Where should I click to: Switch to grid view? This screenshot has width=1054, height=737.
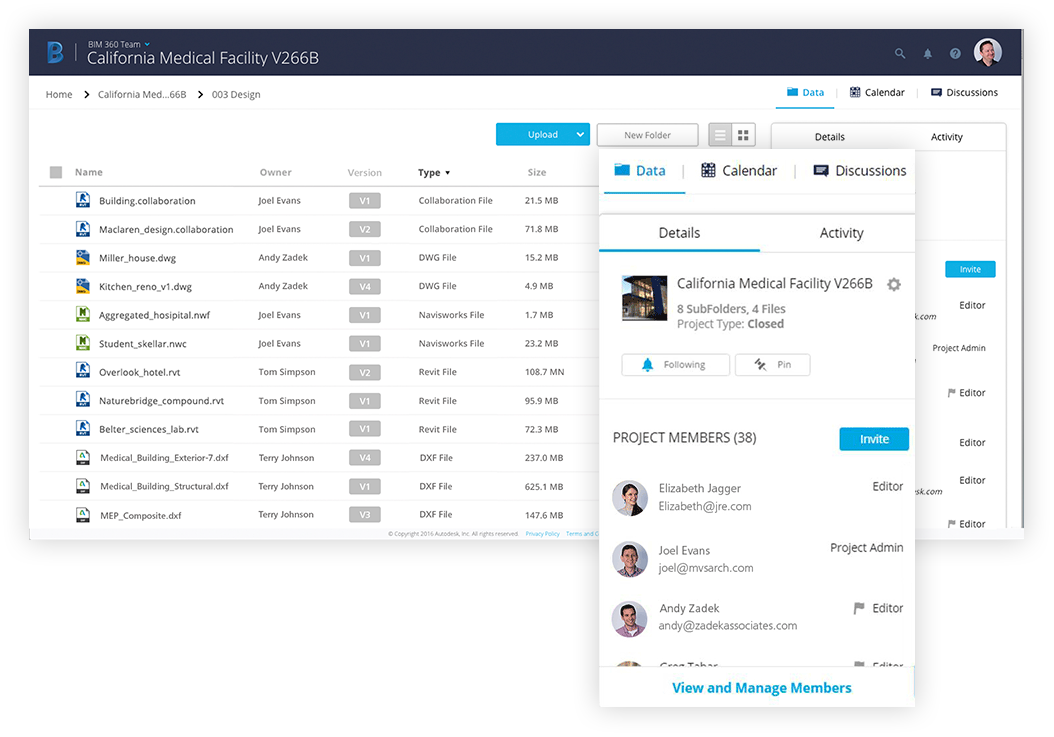tap(743, 135)
